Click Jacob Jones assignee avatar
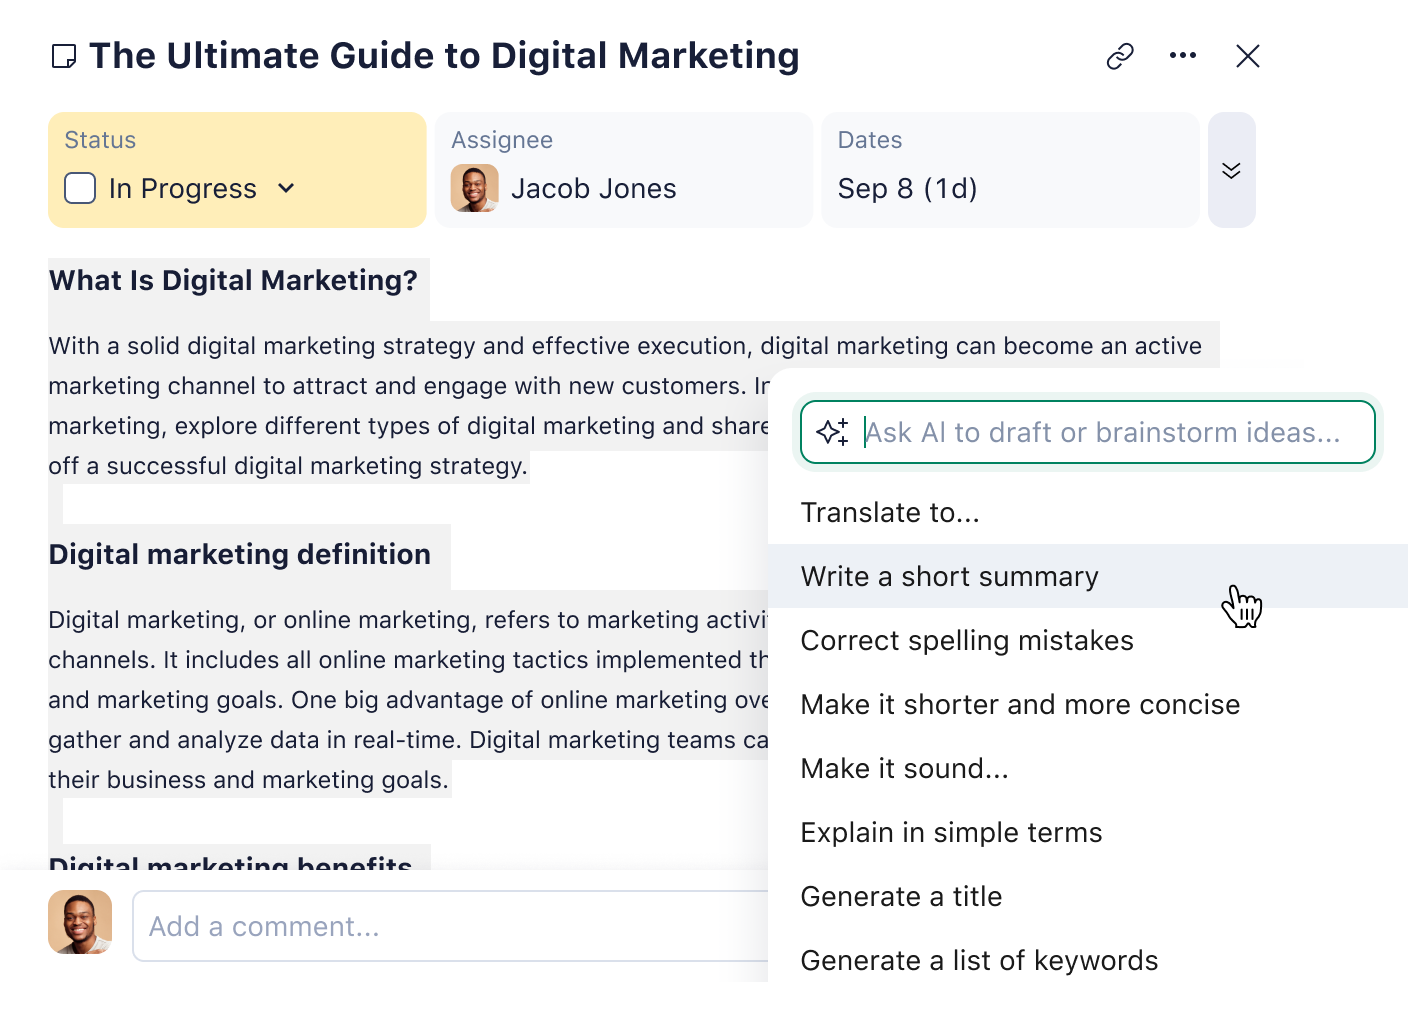This screenshot has height=1024, width=1408. pyautogui.click(x=475, y=188)
